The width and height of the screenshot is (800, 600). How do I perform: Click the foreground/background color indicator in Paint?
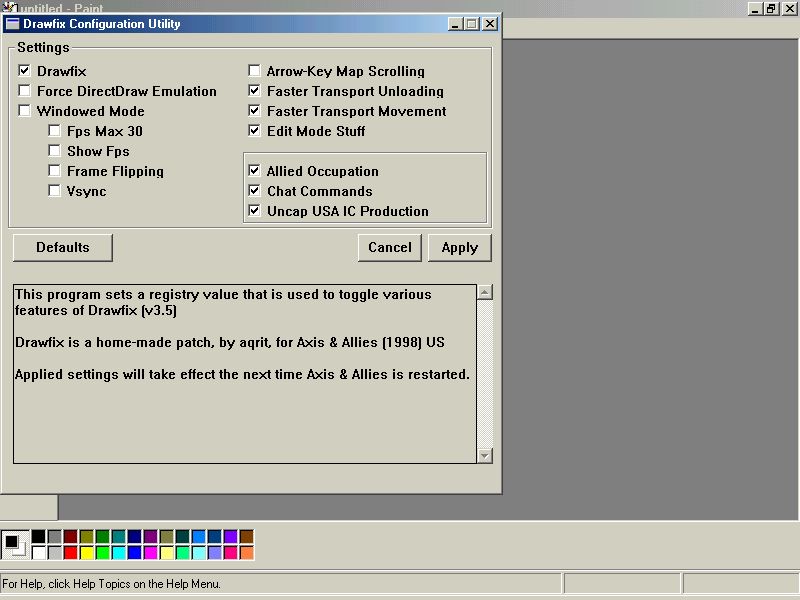pyautogui.click(x=15, y=544)
